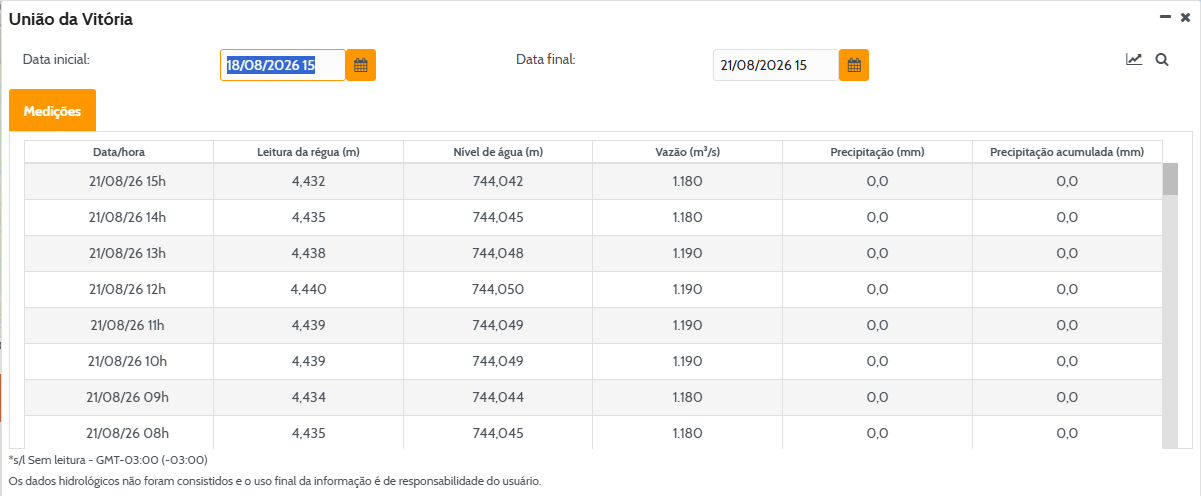Click the Data inicial date field
The width and height of the screenshot is (1201, 496).
click(x=283, y=65)
